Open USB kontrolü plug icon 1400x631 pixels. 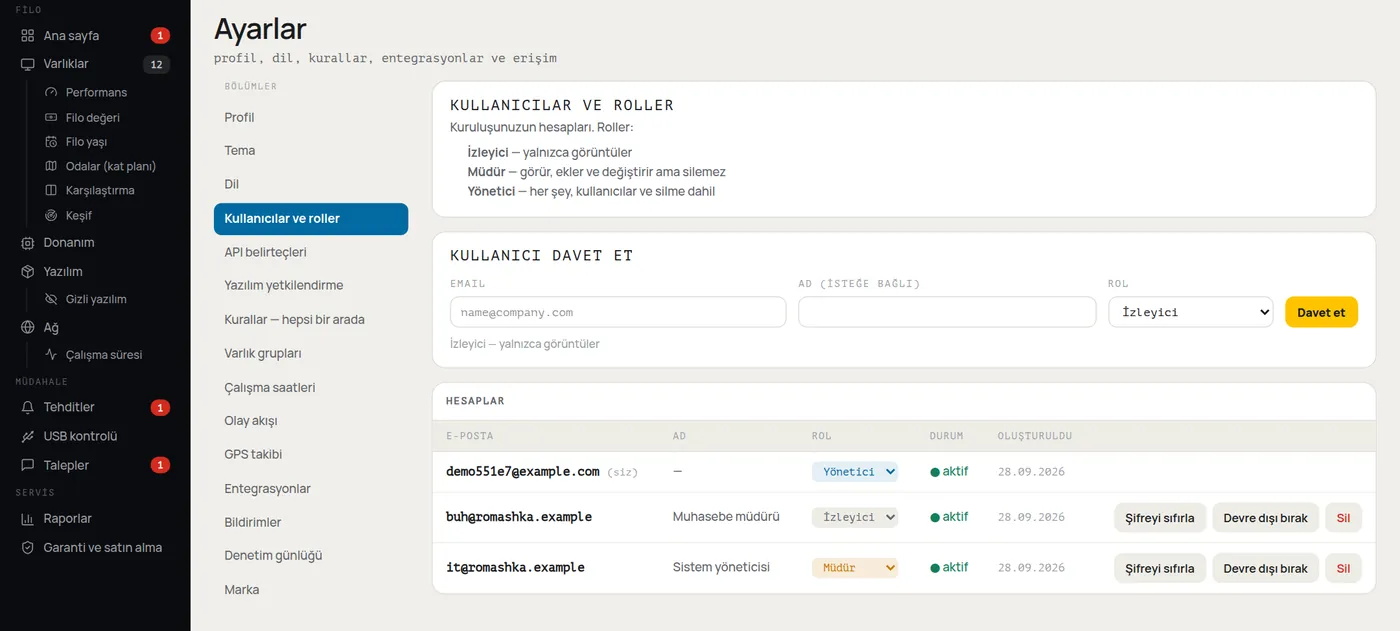[x=27, y=436]
